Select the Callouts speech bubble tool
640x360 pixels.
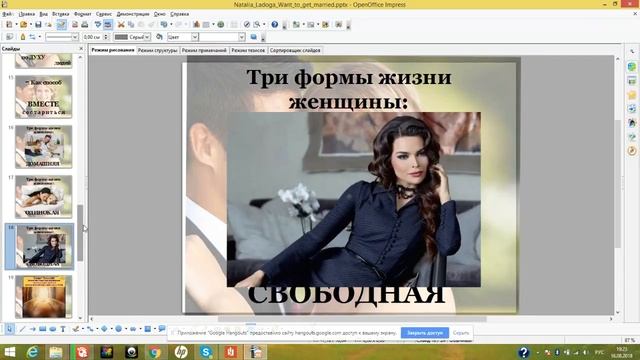pos(162,329)
